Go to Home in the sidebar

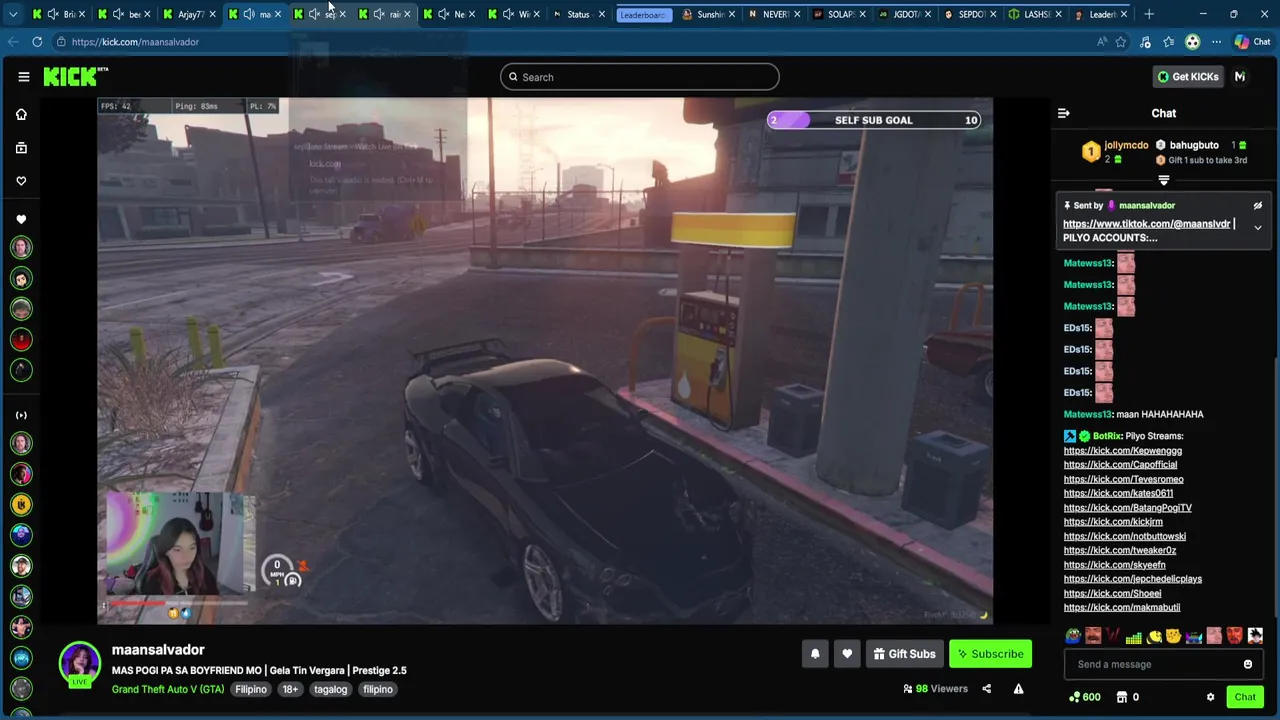(21, 114)
